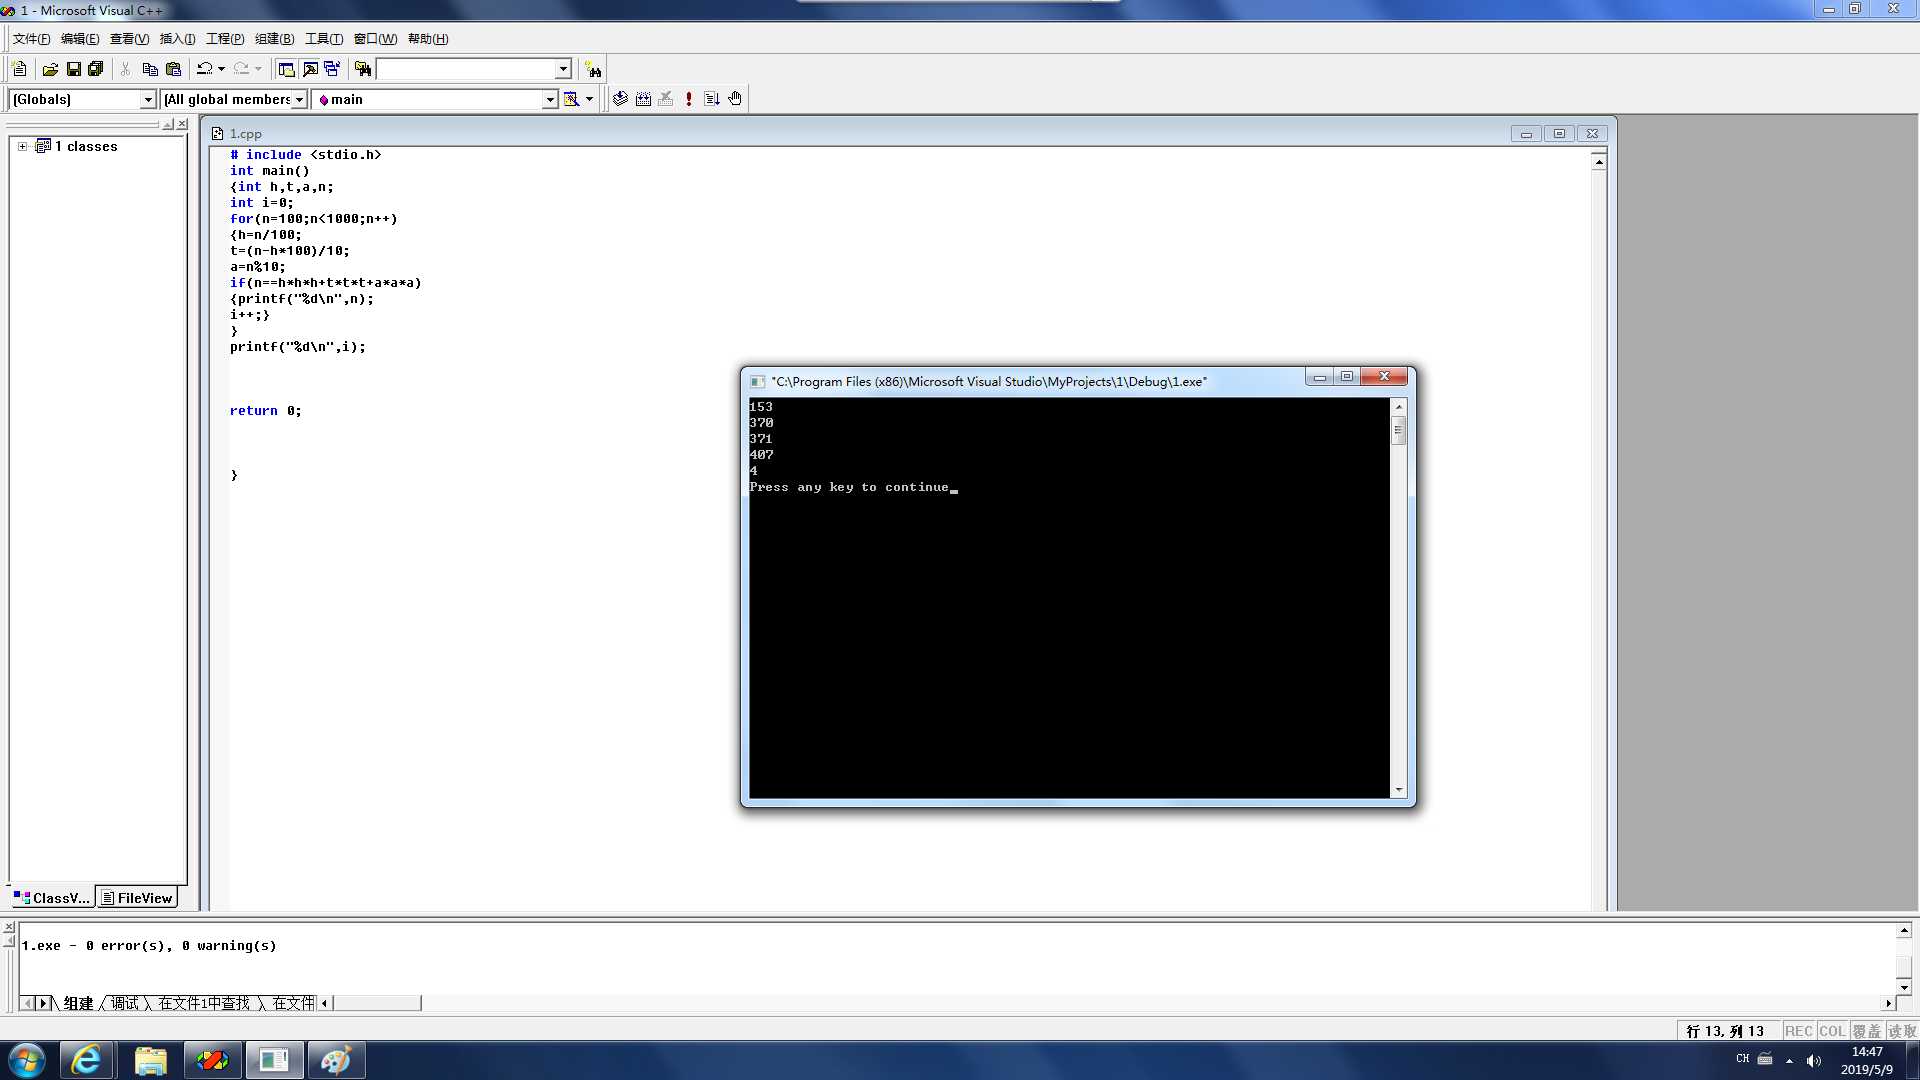Open undo history dropdown arrow
Screen dimensions: 1920x1080
221,69
